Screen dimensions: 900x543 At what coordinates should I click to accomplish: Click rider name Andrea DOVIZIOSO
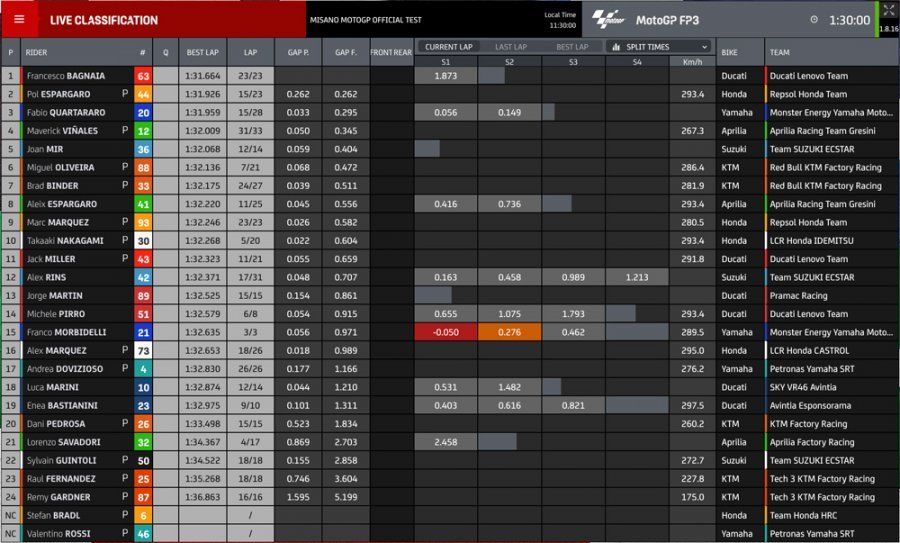[x=64, y=369]
